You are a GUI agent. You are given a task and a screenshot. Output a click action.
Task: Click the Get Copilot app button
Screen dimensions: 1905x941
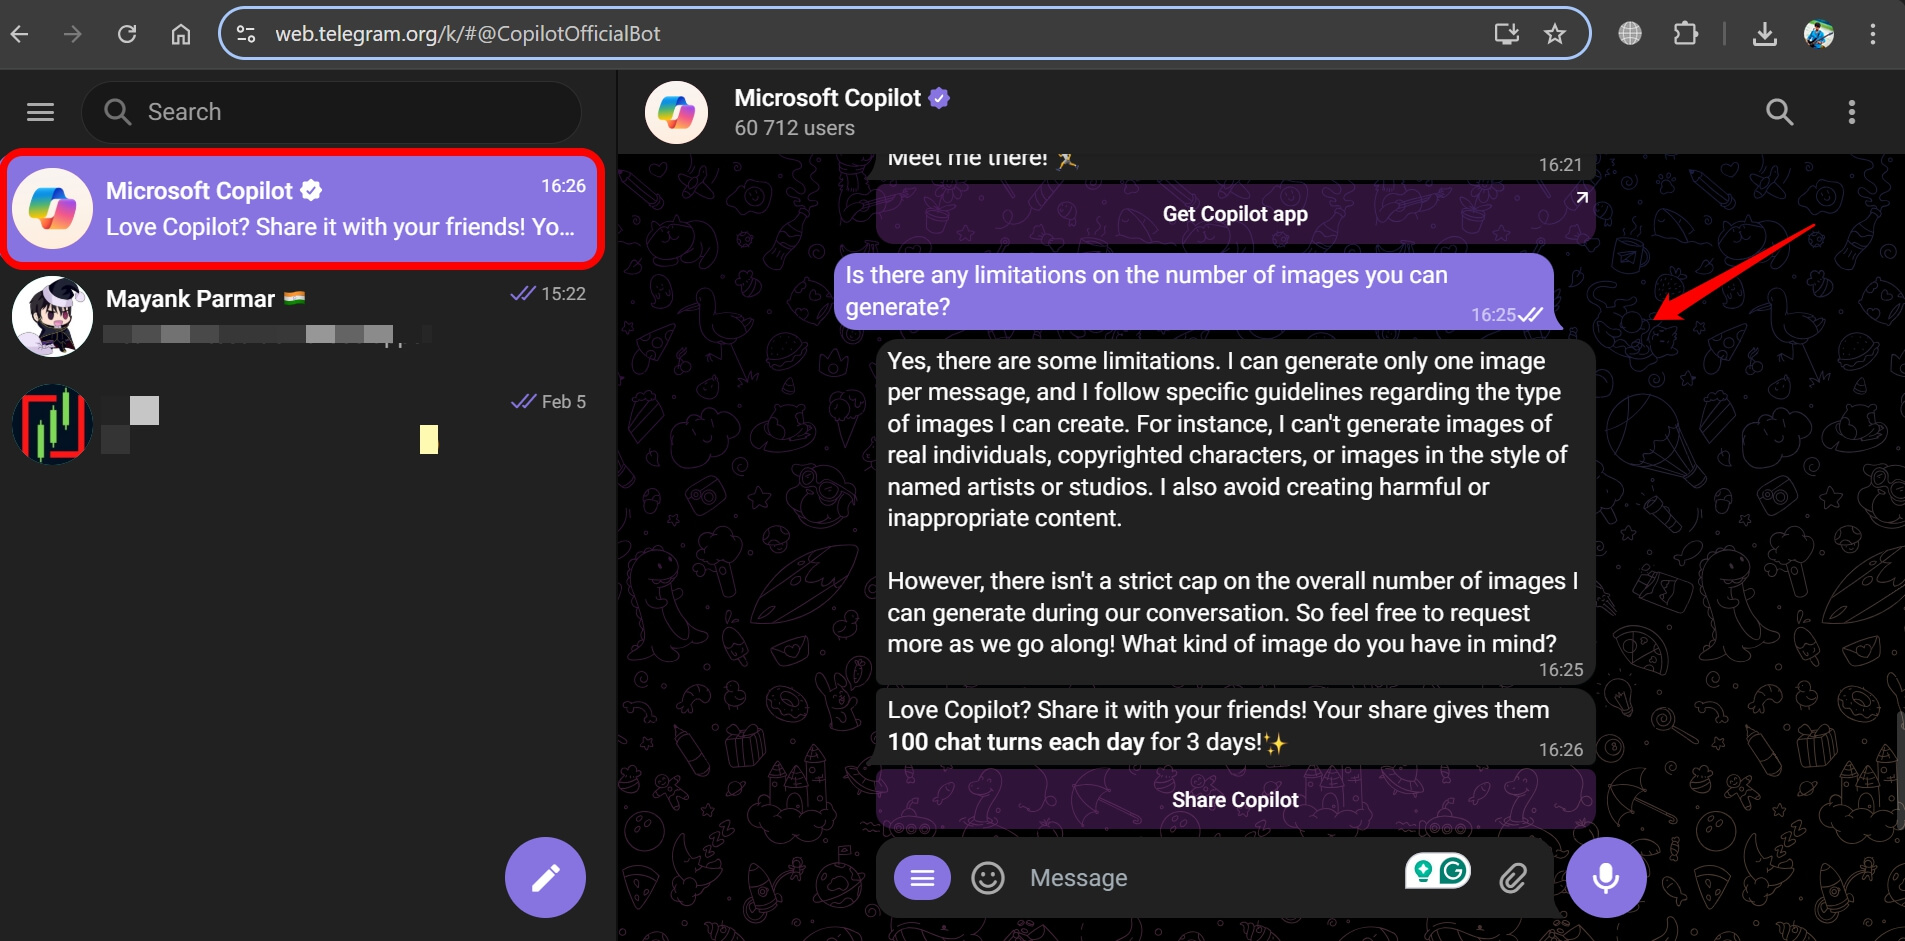[1234, 213]
